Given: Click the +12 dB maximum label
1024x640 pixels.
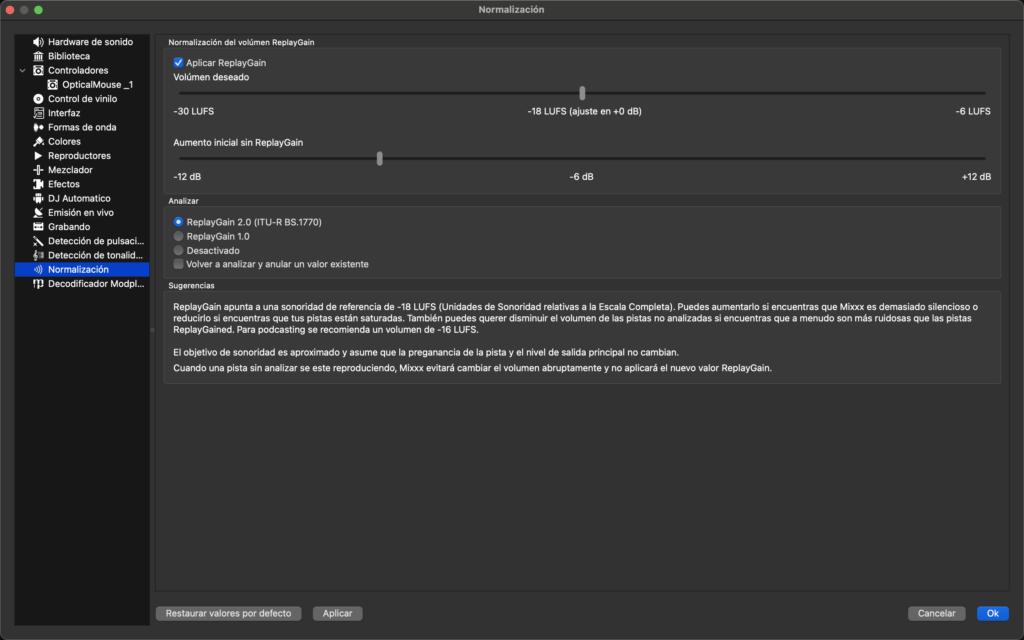Looking at the screenshot, I should click(976, 176).
